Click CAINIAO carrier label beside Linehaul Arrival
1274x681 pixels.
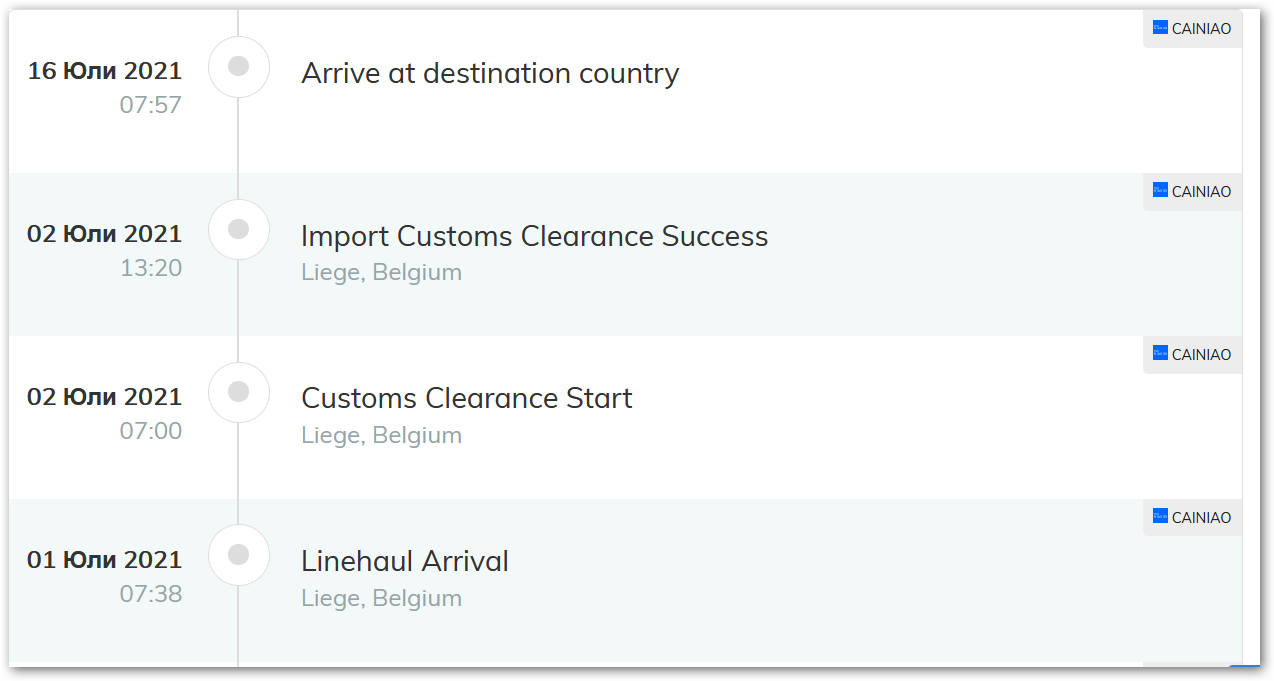click(1201, 518)
